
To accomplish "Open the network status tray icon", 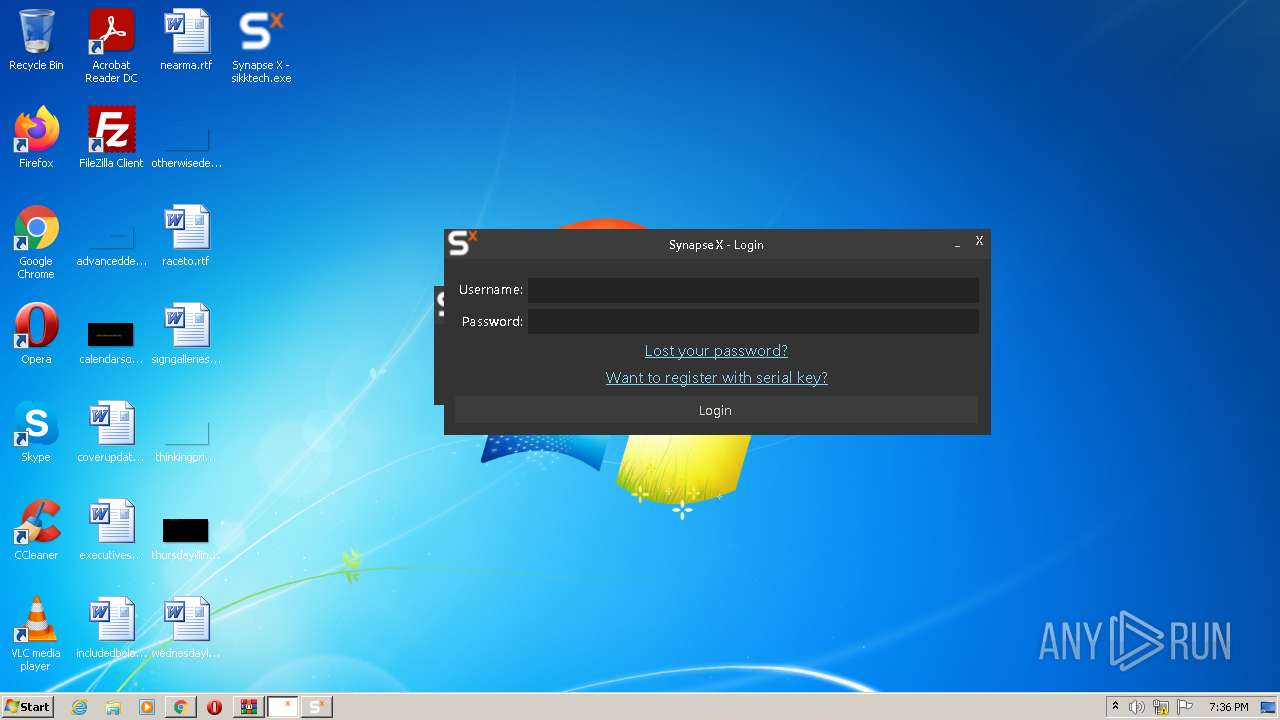I will coord(1160,707).
